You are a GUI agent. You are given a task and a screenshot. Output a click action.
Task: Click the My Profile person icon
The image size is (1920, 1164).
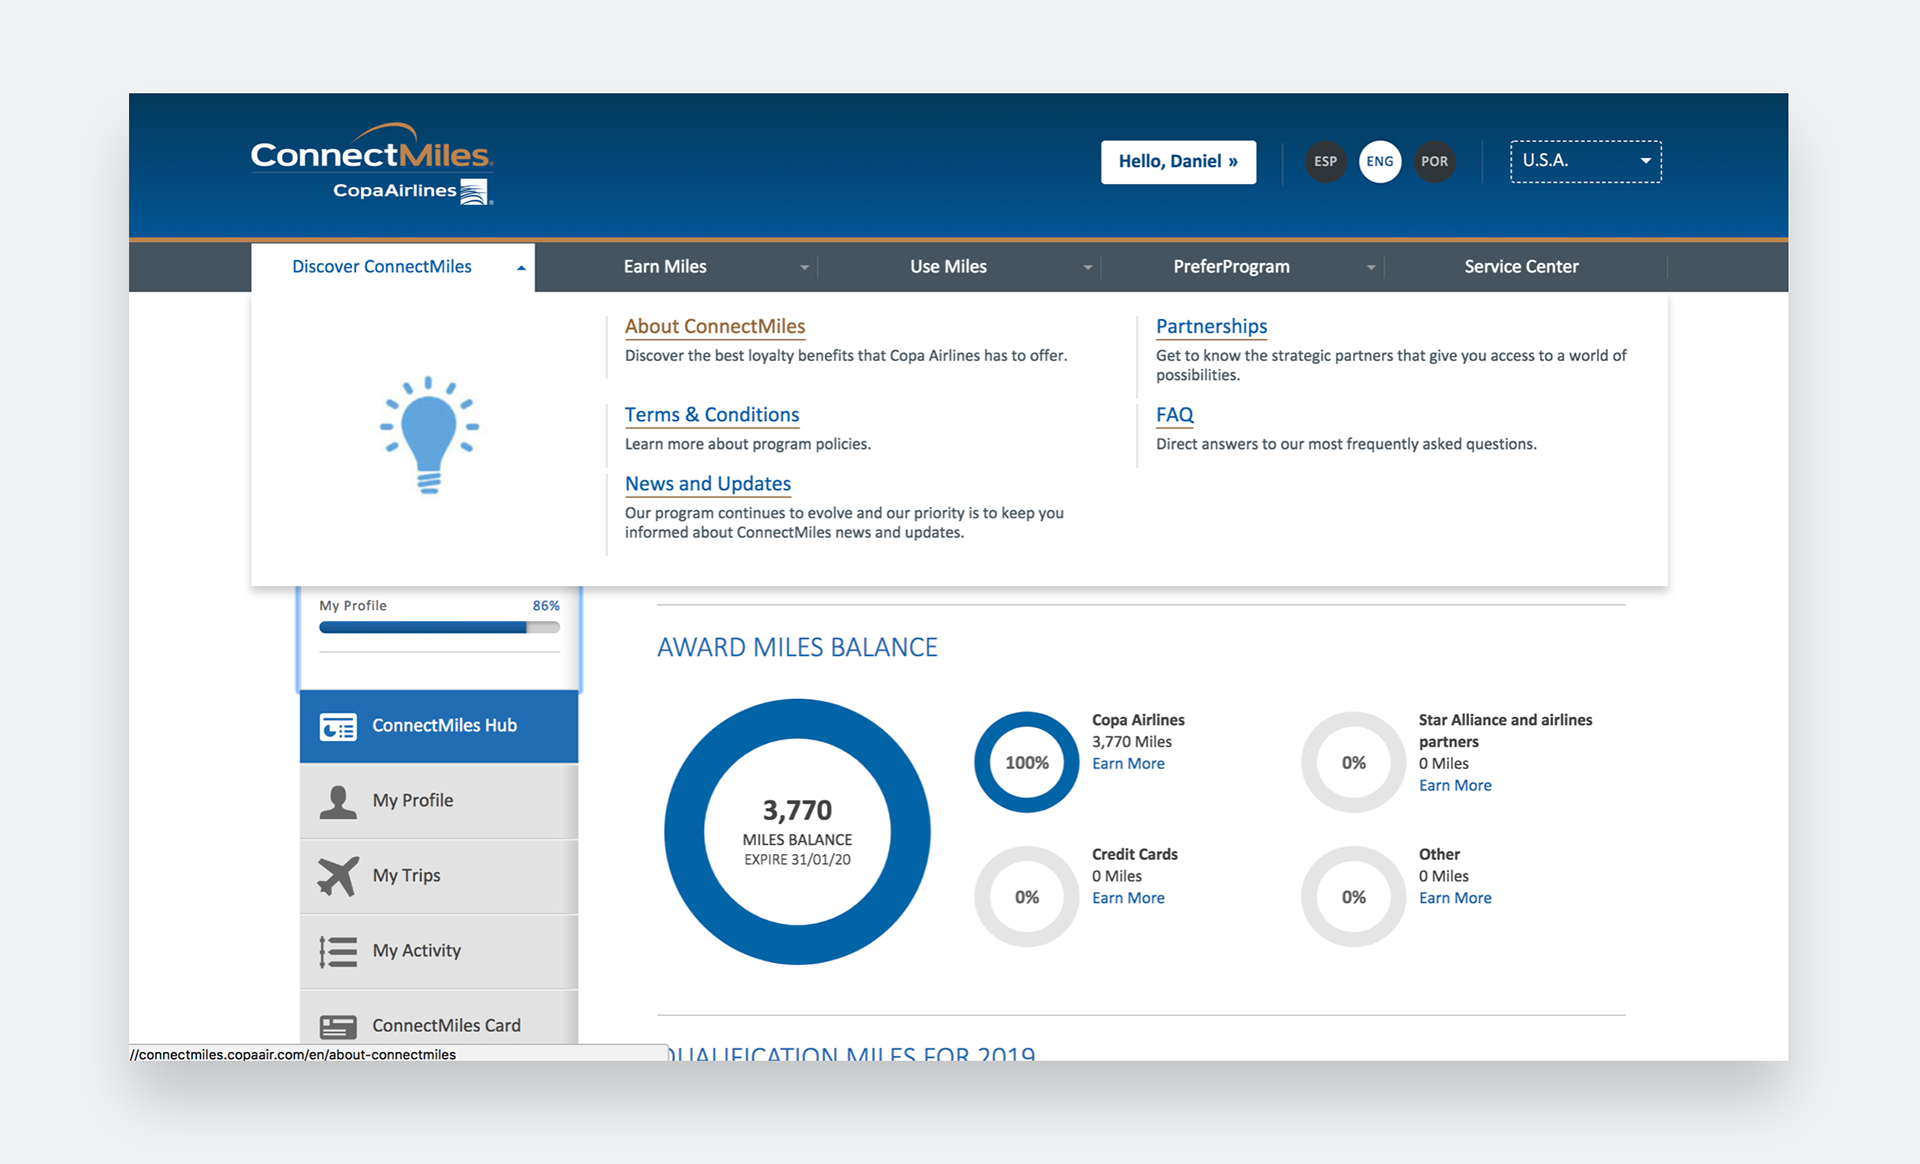point(338,801)
